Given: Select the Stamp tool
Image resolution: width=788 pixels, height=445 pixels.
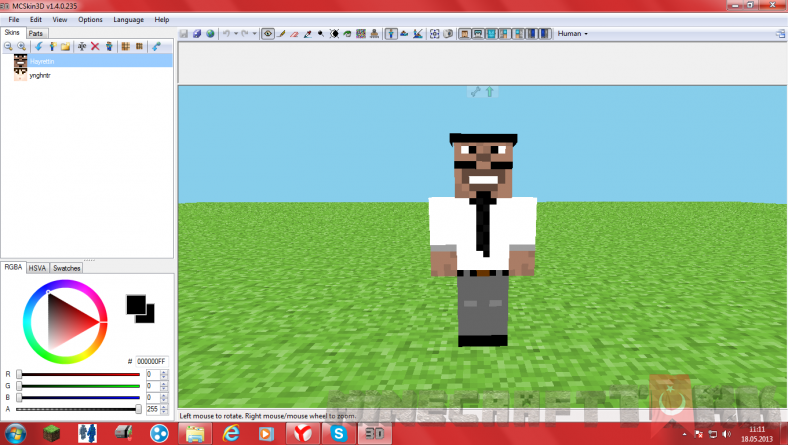Looking at the screenshot, I should coord(374,34).
